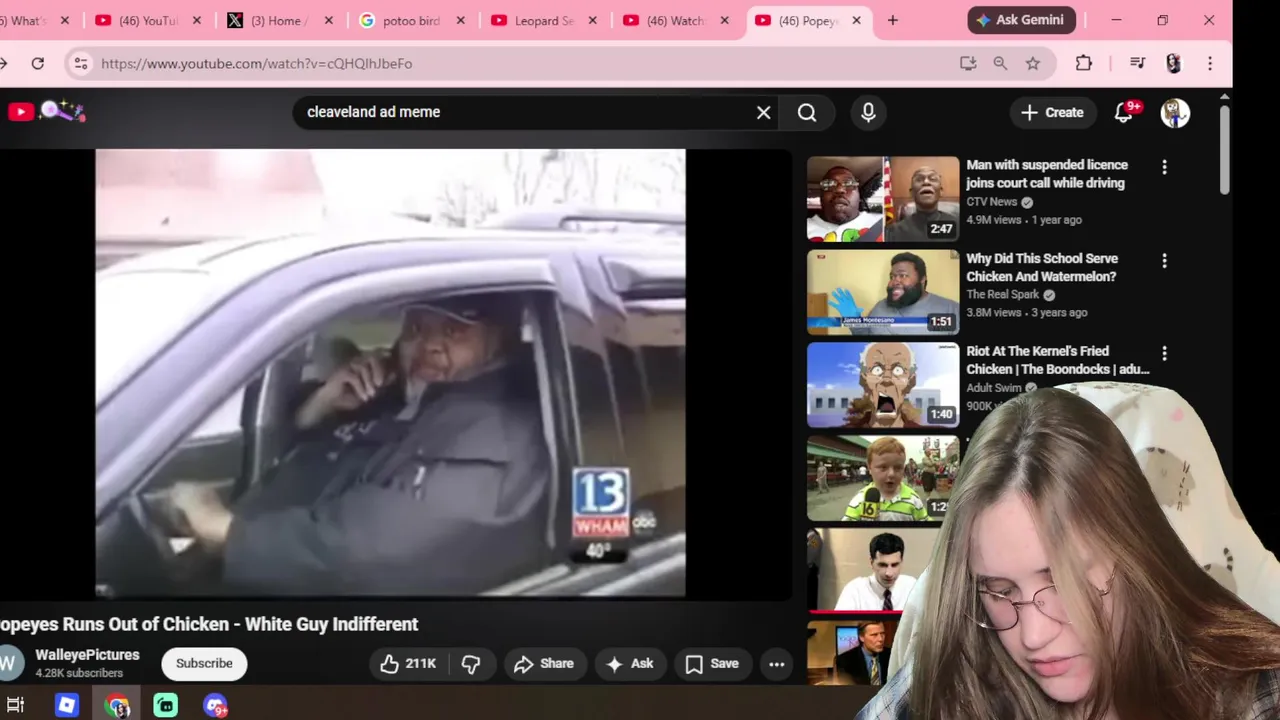Screen dimensions: 1280x720
Task: Like the video with 211K thumbs up
Action: [x=408, y=663]
